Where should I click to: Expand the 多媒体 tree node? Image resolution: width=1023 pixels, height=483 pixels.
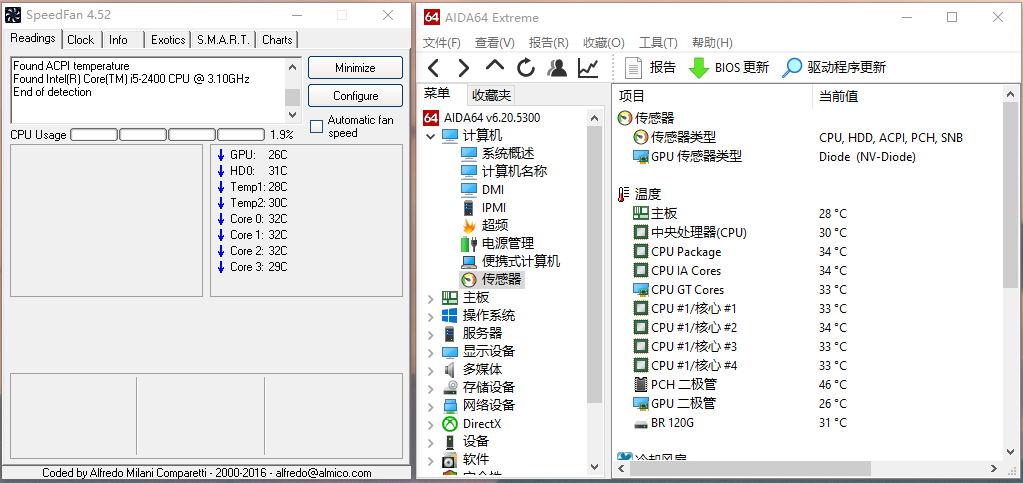click(x=430, y=371)
